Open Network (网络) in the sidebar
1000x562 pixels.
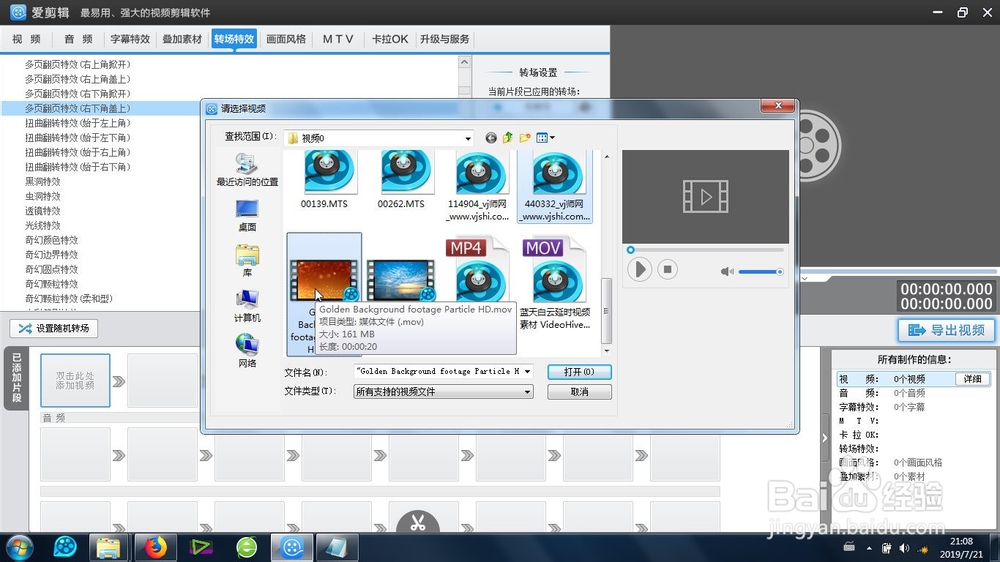pos(247,351)
